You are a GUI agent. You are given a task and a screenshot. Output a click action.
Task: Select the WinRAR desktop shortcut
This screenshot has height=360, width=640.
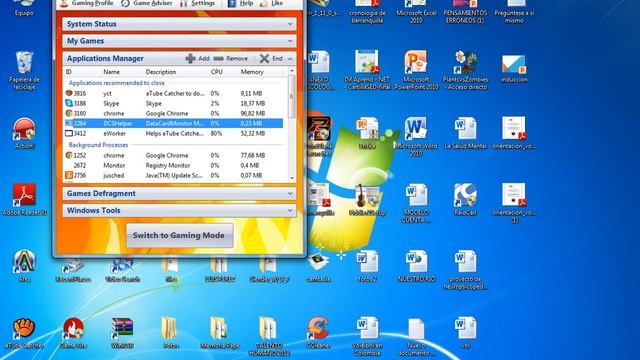click(122, 332)
